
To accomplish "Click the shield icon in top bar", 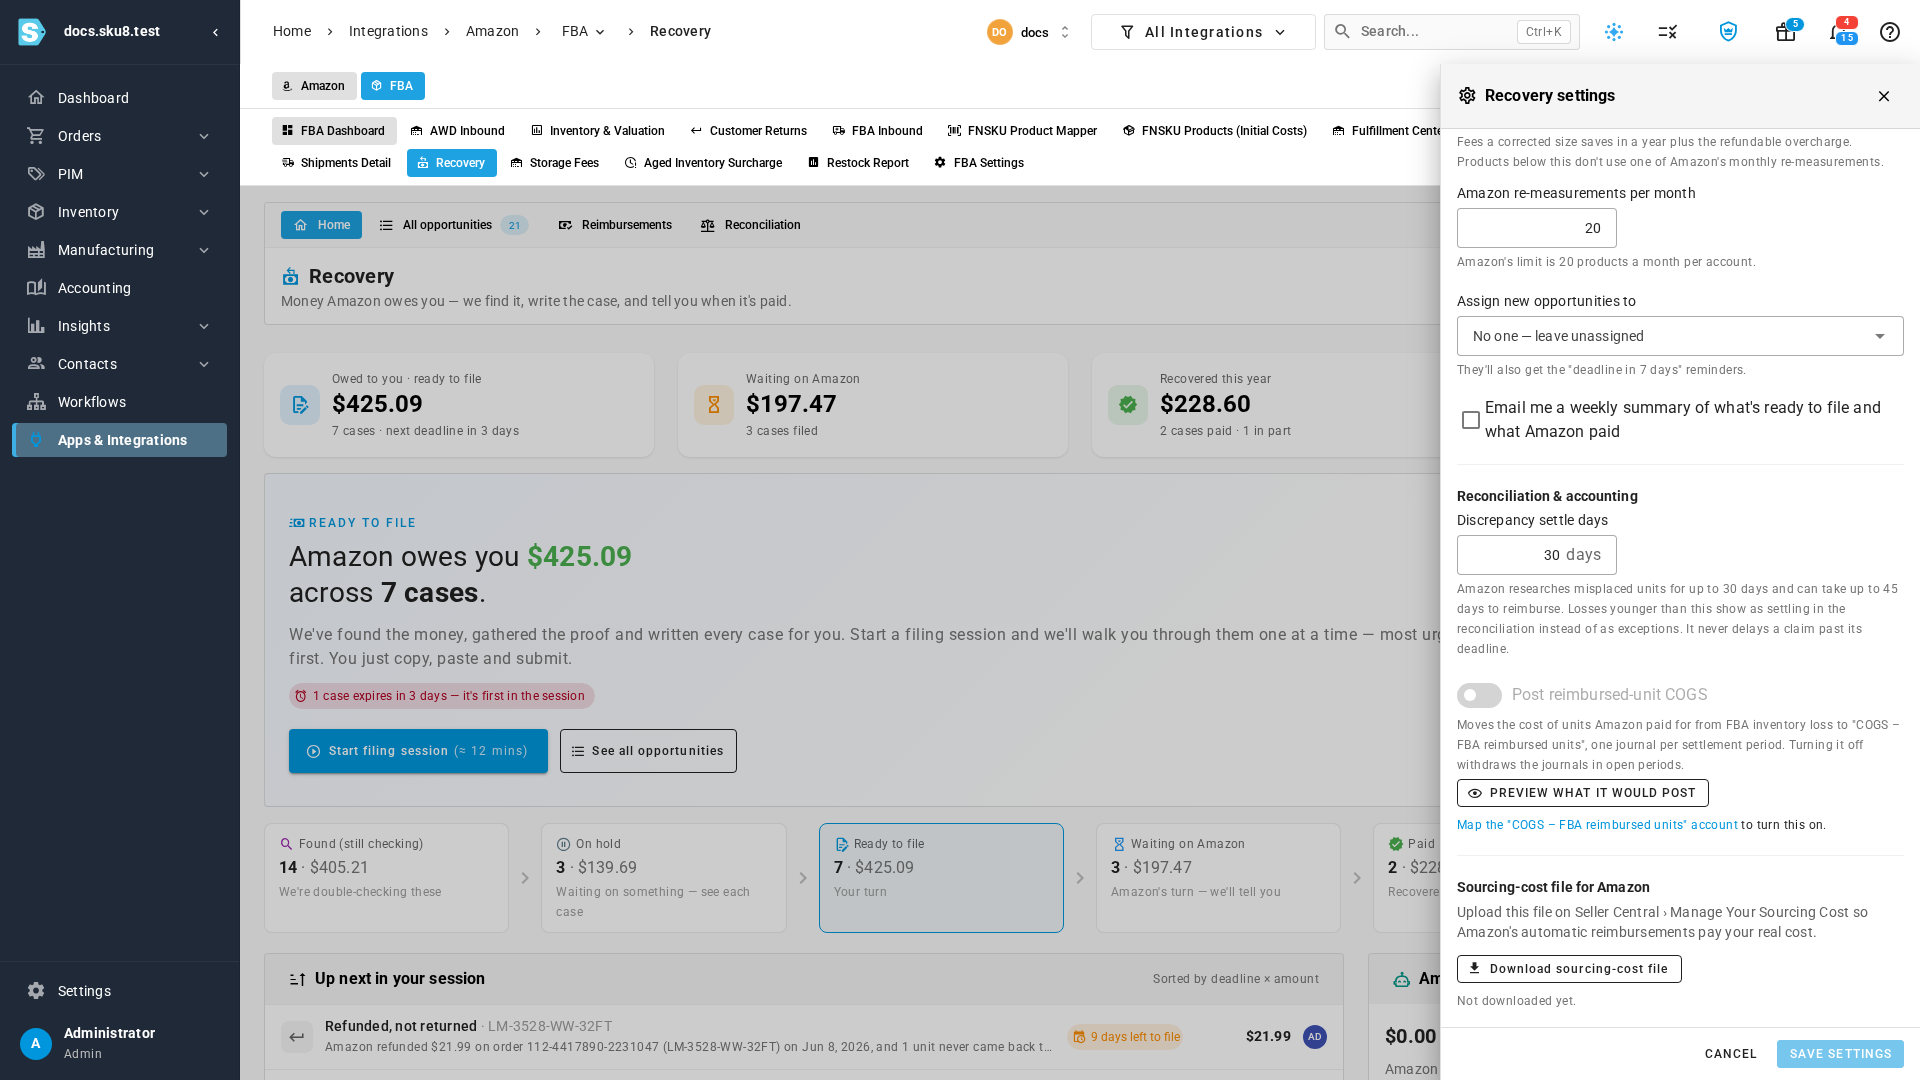I will [x=1728, y=32].
